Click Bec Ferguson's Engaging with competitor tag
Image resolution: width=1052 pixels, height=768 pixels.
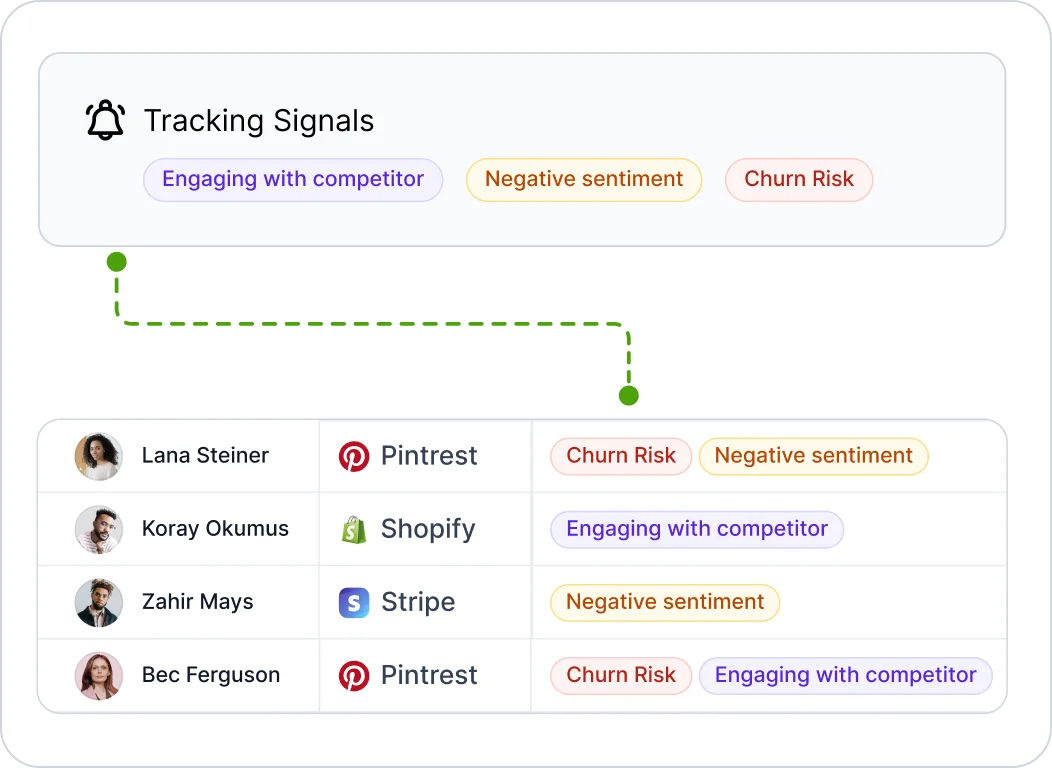tap(845, 675)
